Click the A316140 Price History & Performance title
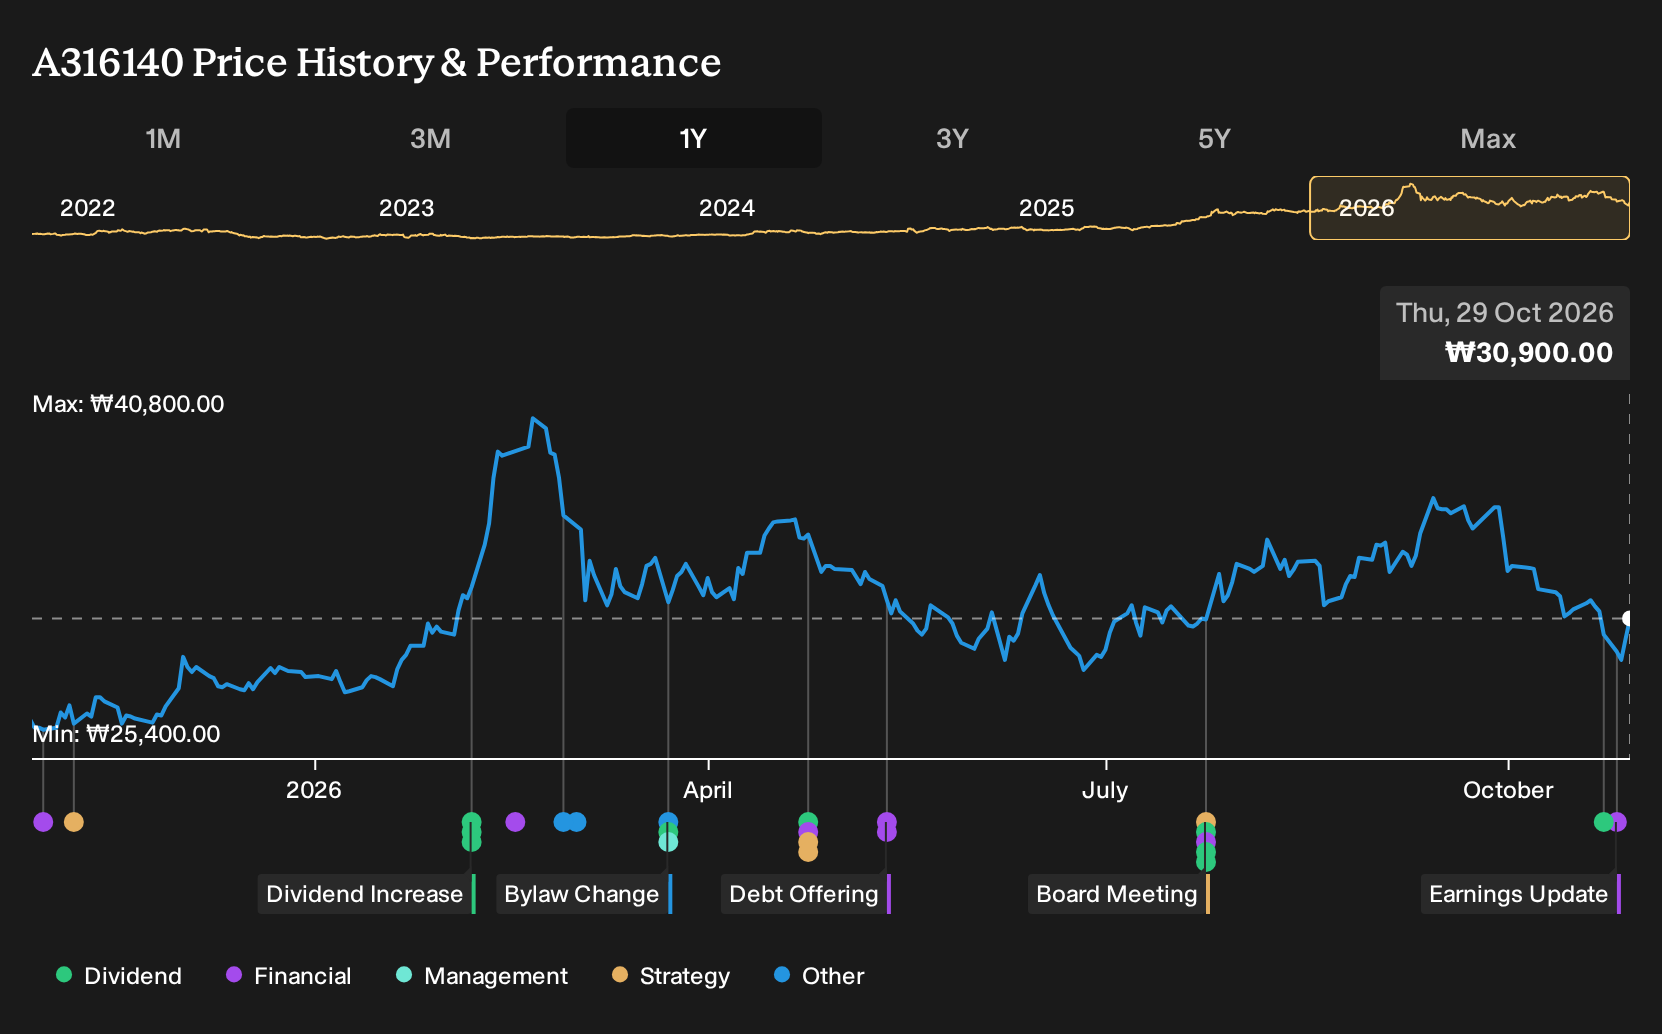Image resolution: width=1662 pixels, height=1034 pixels. point(377,62)
